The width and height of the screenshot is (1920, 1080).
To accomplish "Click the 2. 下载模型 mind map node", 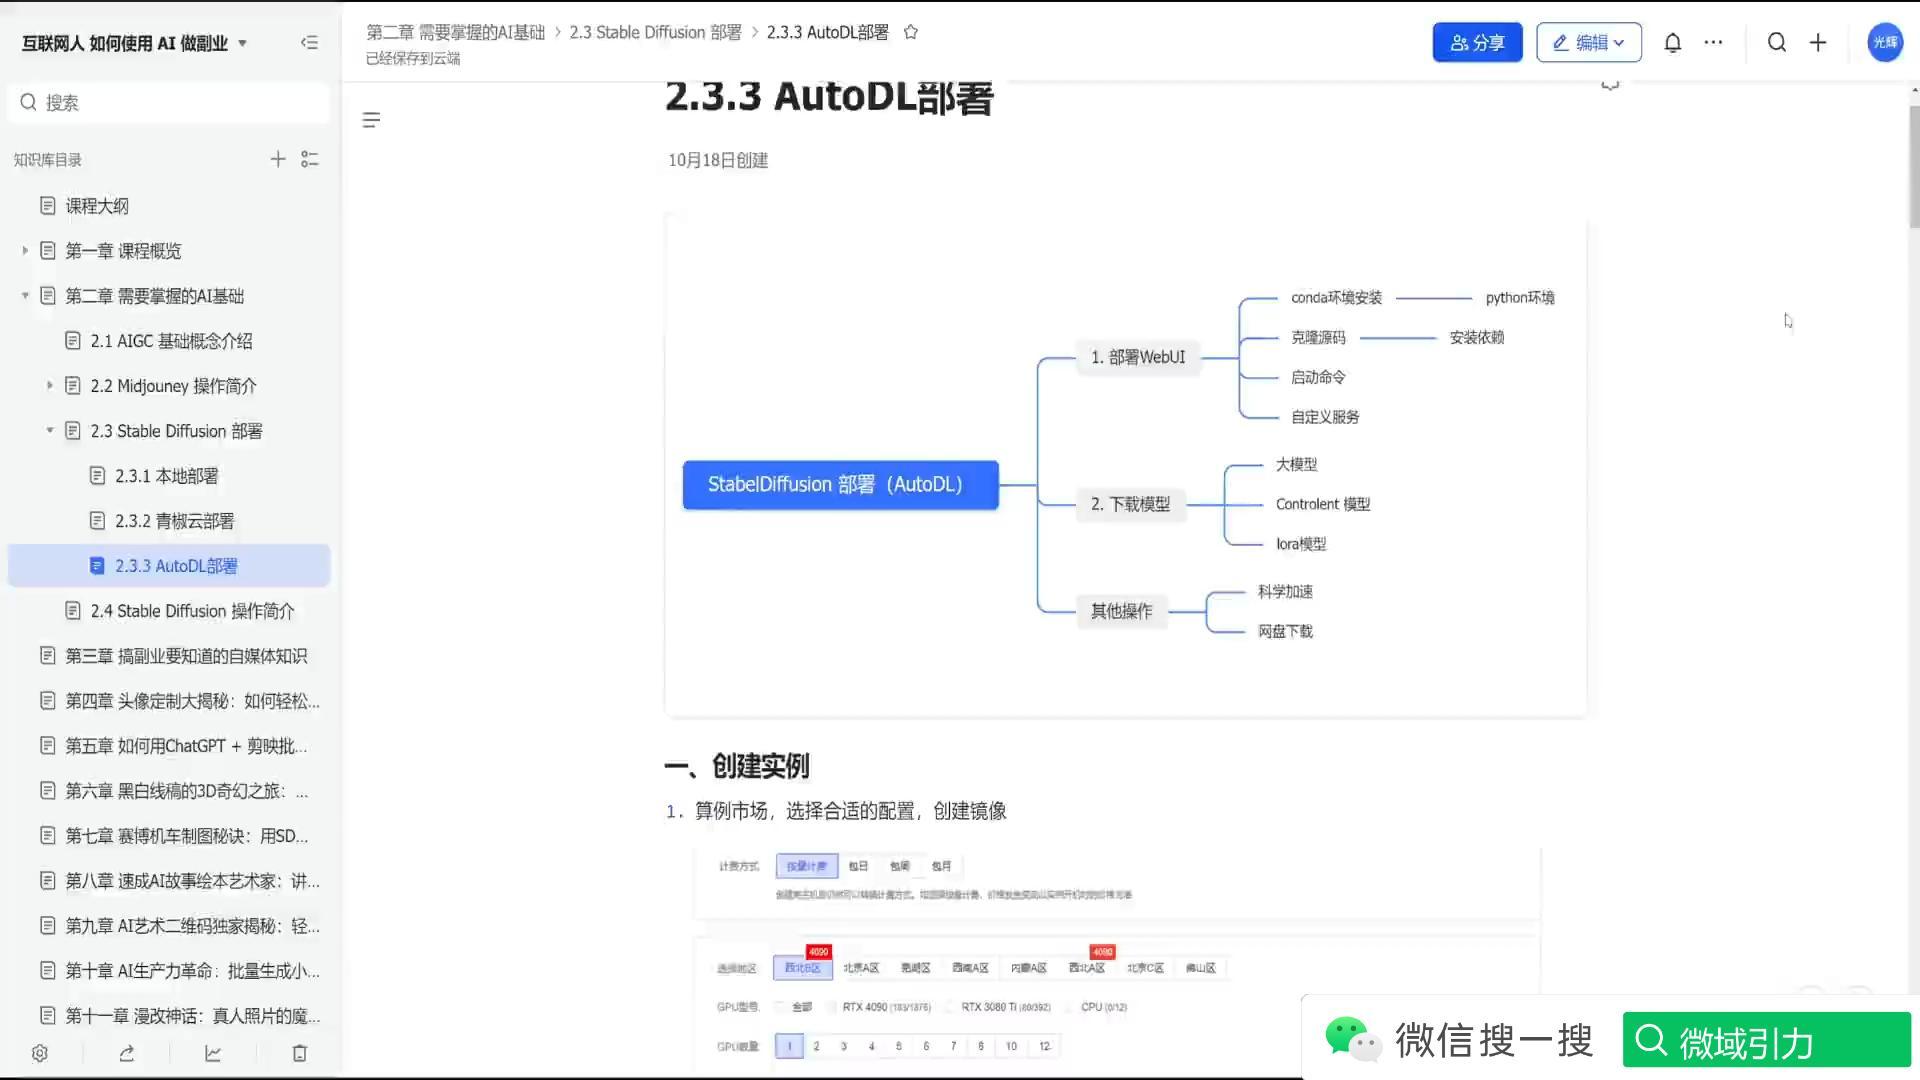I will pos(1130,504).
